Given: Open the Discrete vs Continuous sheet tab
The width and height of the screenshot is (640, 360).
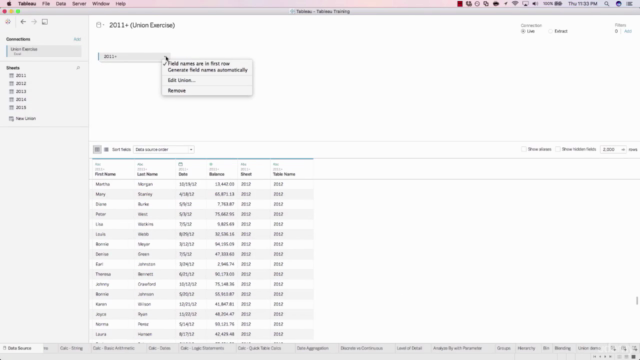Looking at the screenshot, I should pyautogui.click(x=362, y=348).
